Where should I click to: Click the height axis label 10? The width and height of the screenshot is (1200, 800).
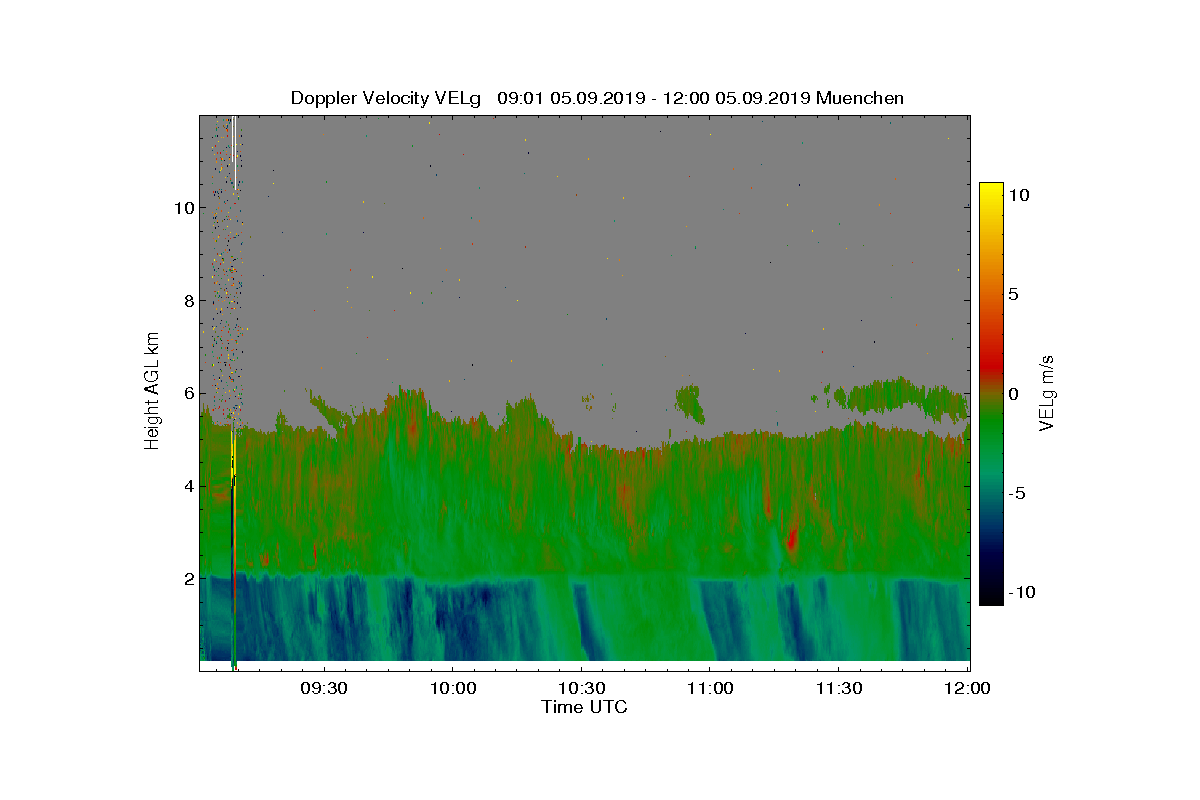[182, 208]
